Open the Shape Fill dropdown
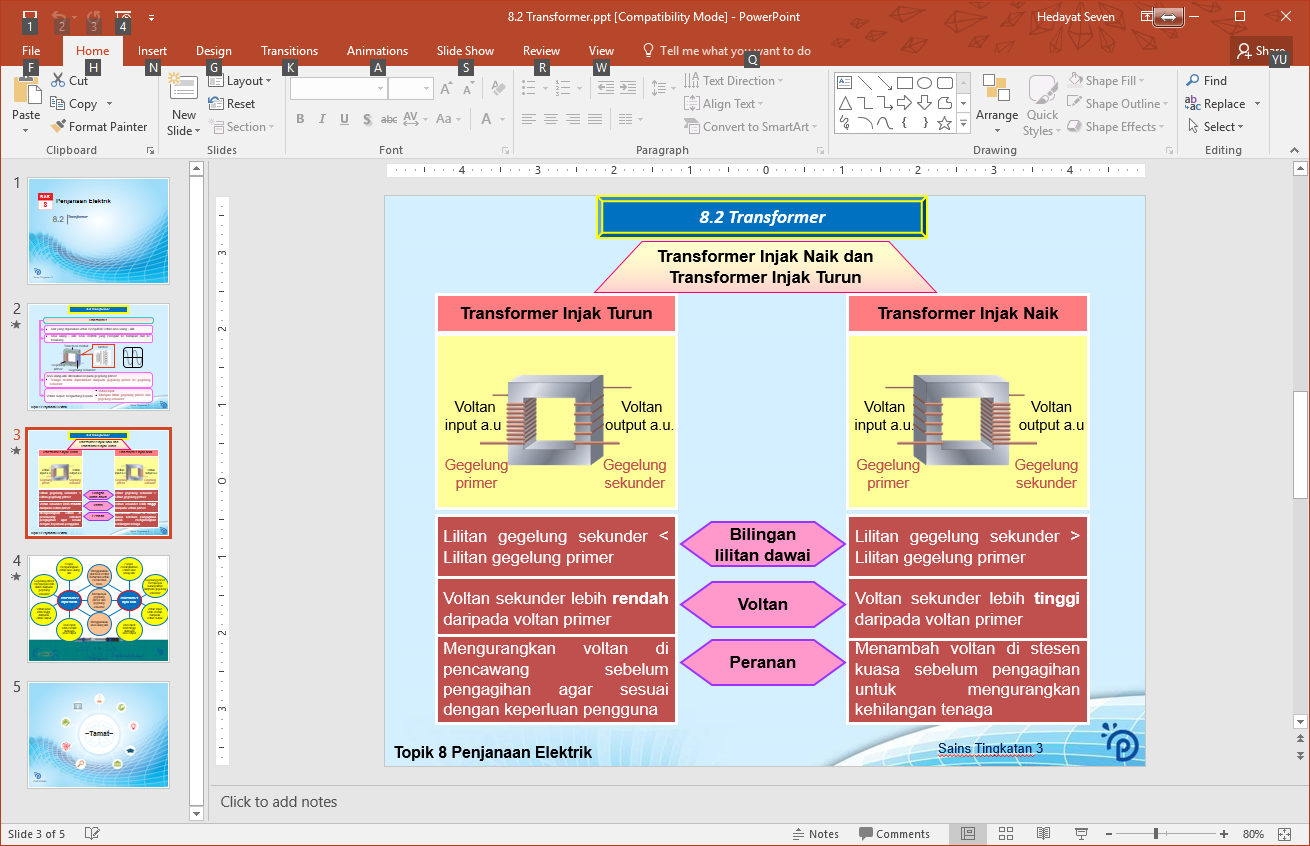This screenshot has height=846, width=1310. 1107,81
